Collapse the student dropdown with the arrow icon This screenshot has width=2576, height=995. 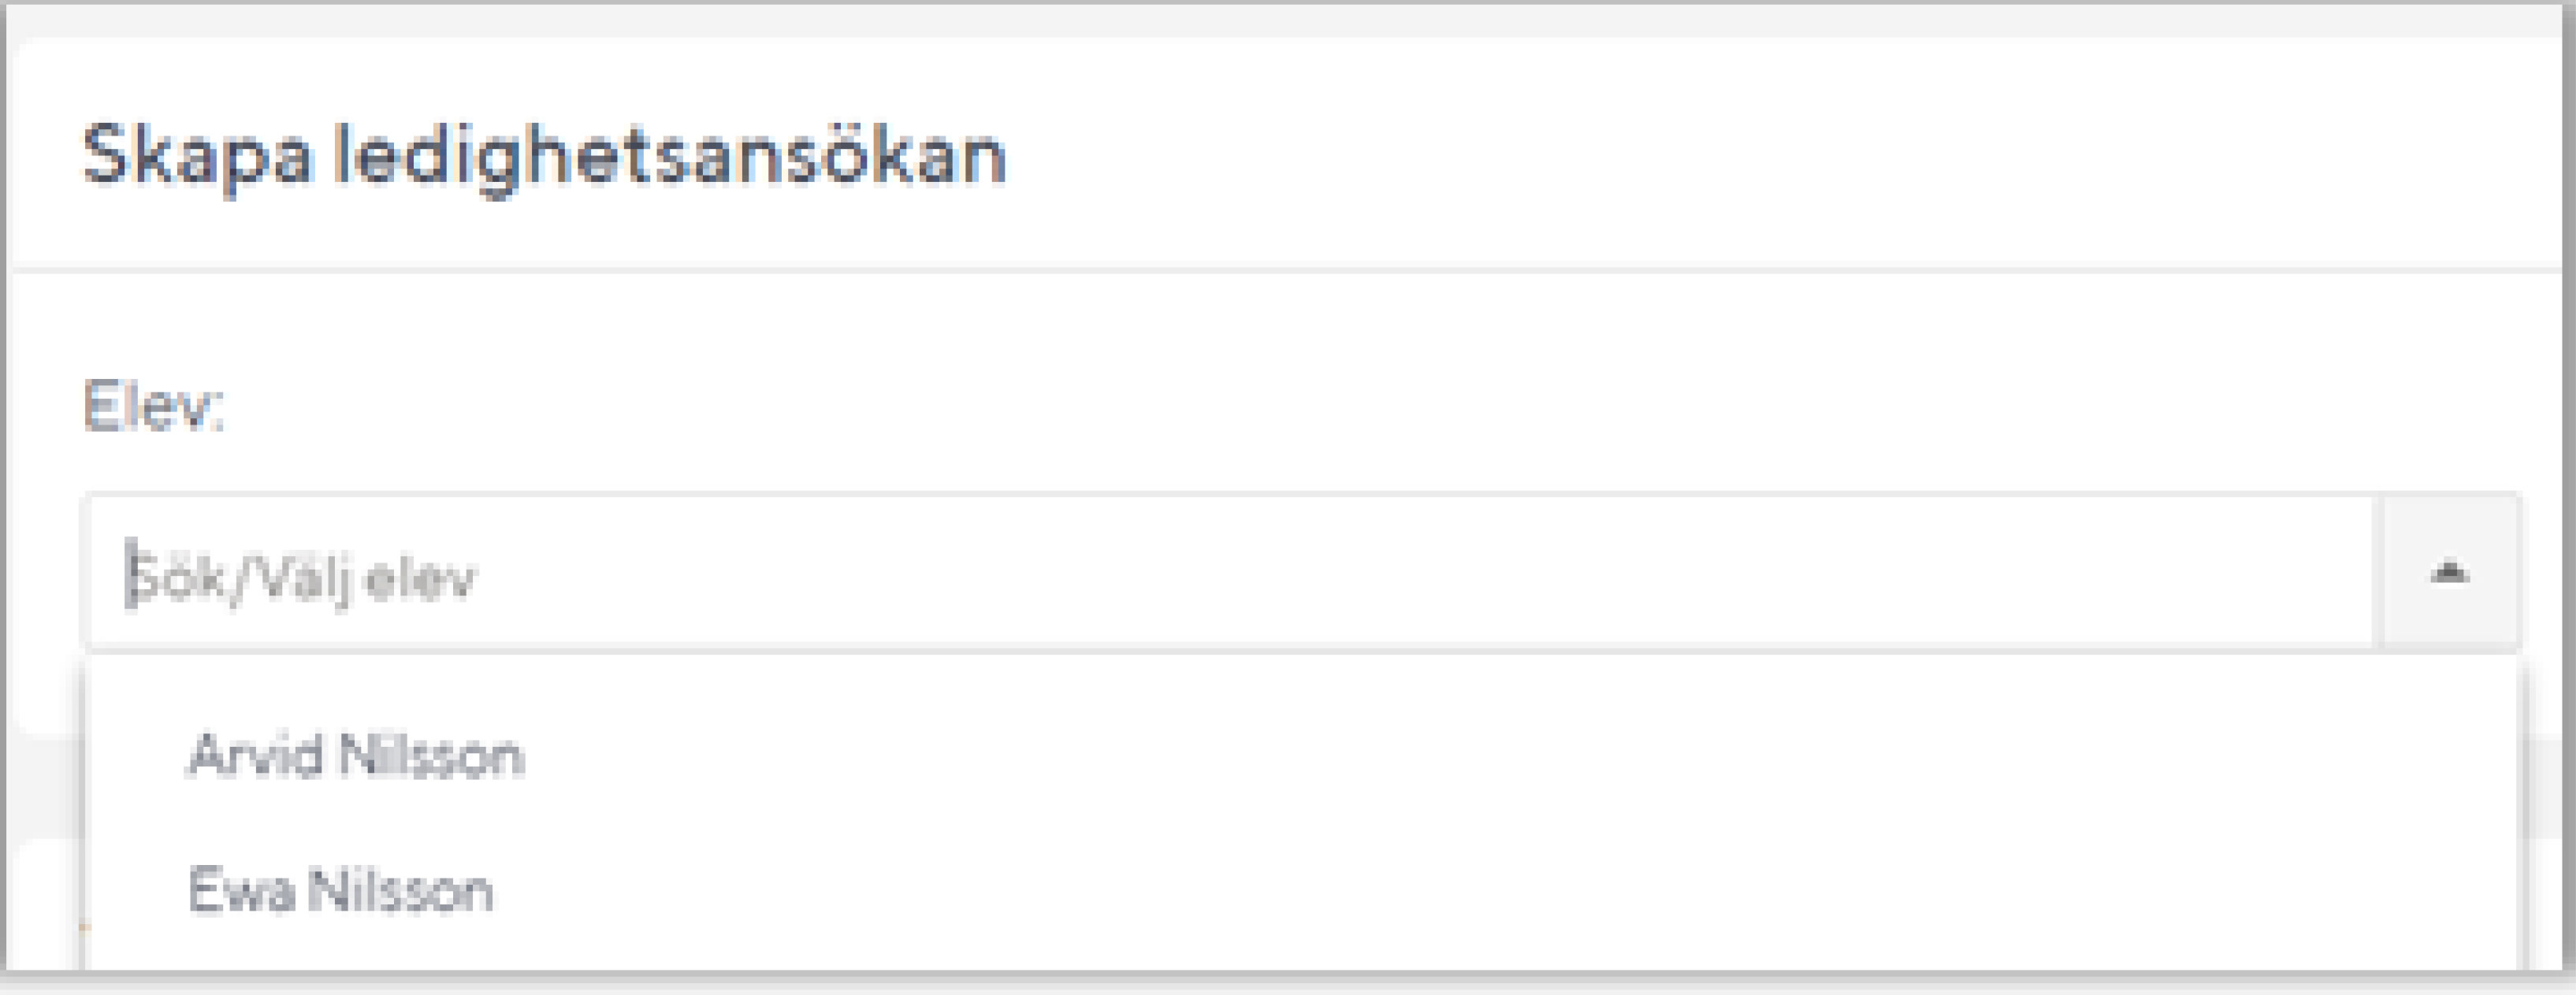point(2450,573)
